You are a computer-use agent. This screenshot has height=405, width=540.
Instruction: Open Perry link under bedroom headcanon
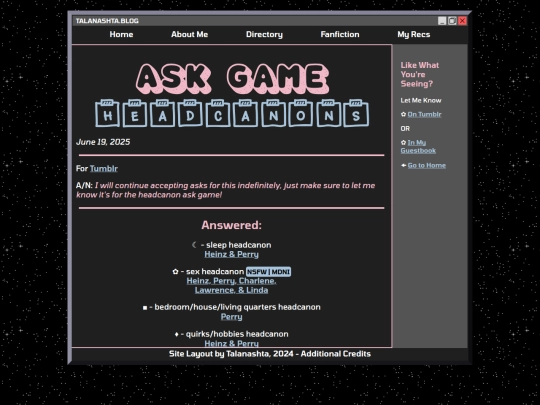click(x=231, y=316)
